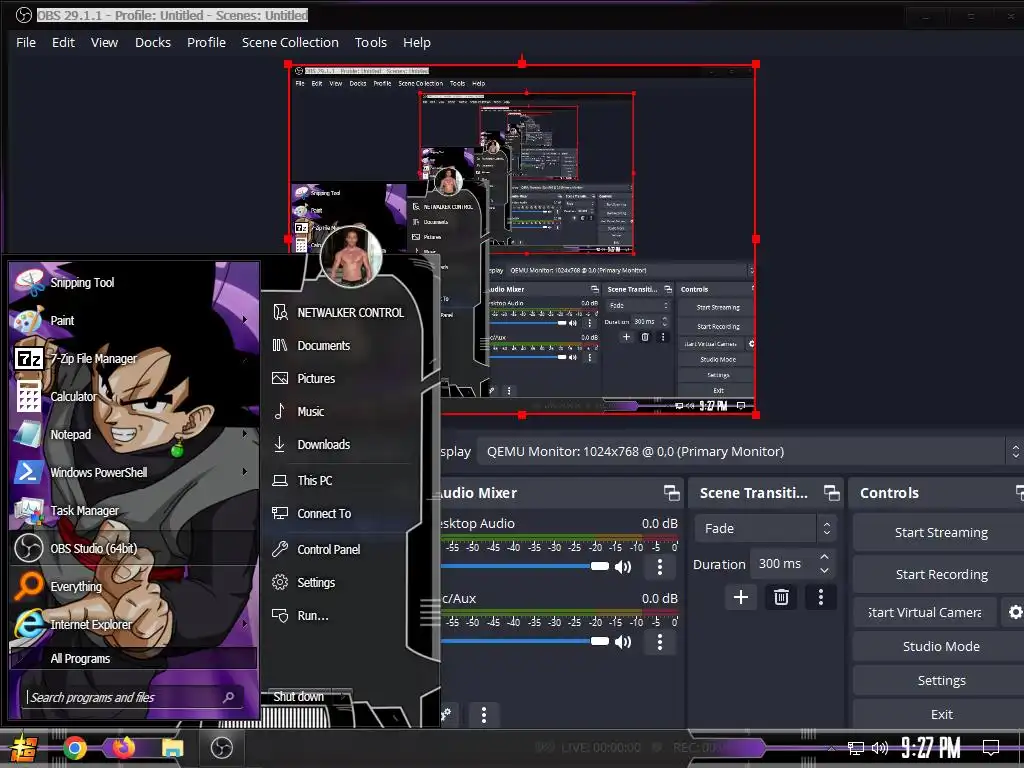Delete transition with trash icon
The image size is (1024, 768).
click(781, 597)
